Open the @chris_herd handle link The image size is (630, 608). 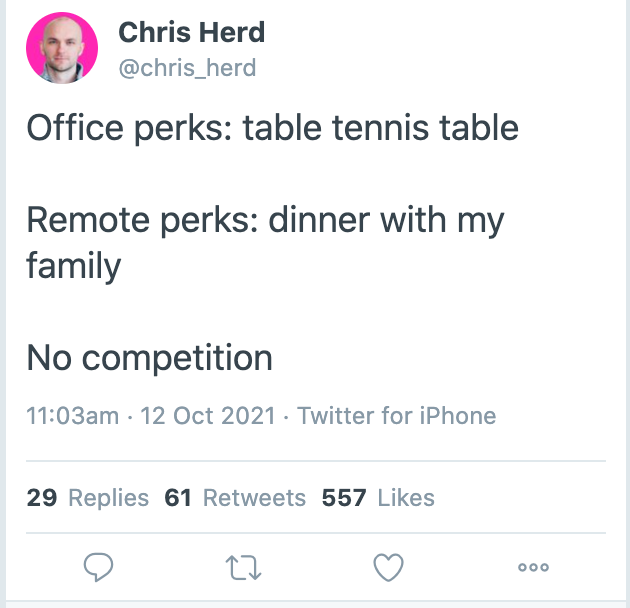[187, 68]
